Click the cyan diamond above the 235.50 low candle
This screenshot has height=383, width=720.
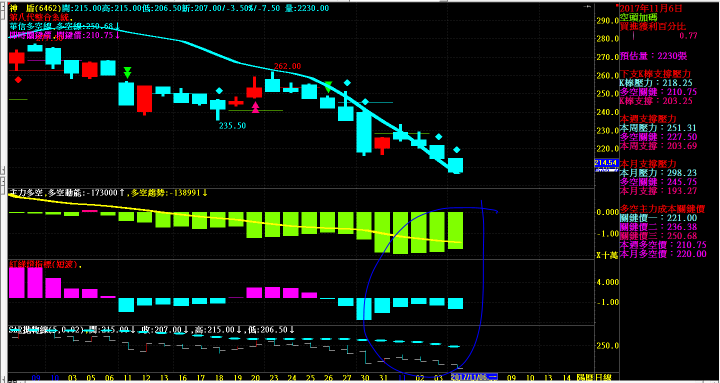(219, 91)
